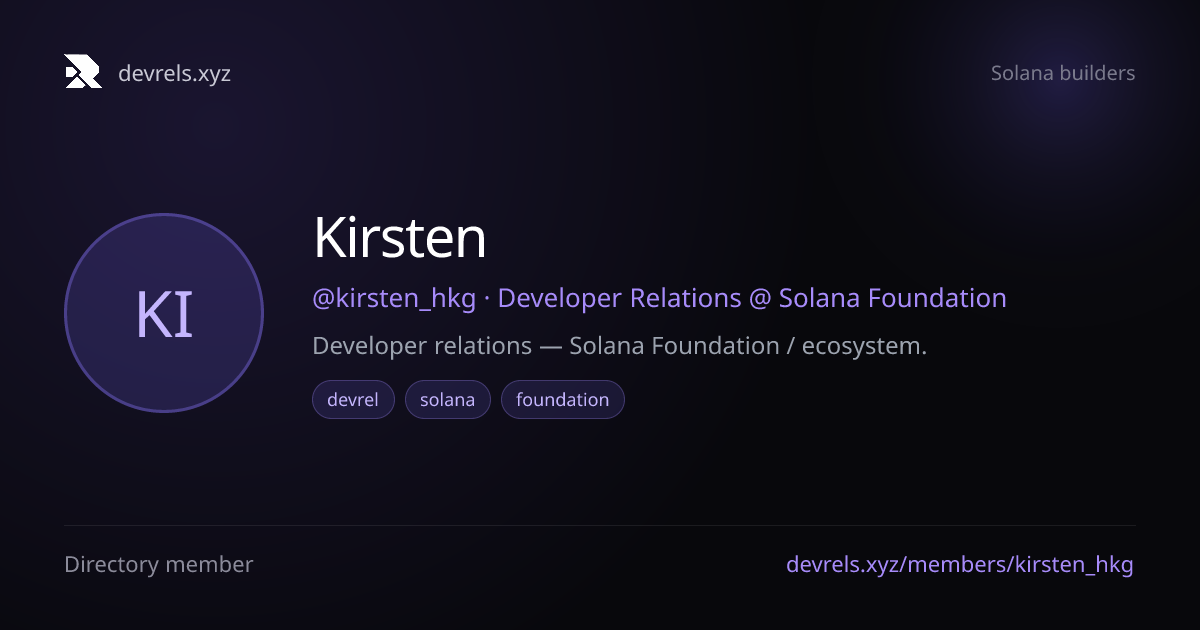Screen dimensions: 1200x630
Task: Select the Developer relations description text
Action: point(620,346)
